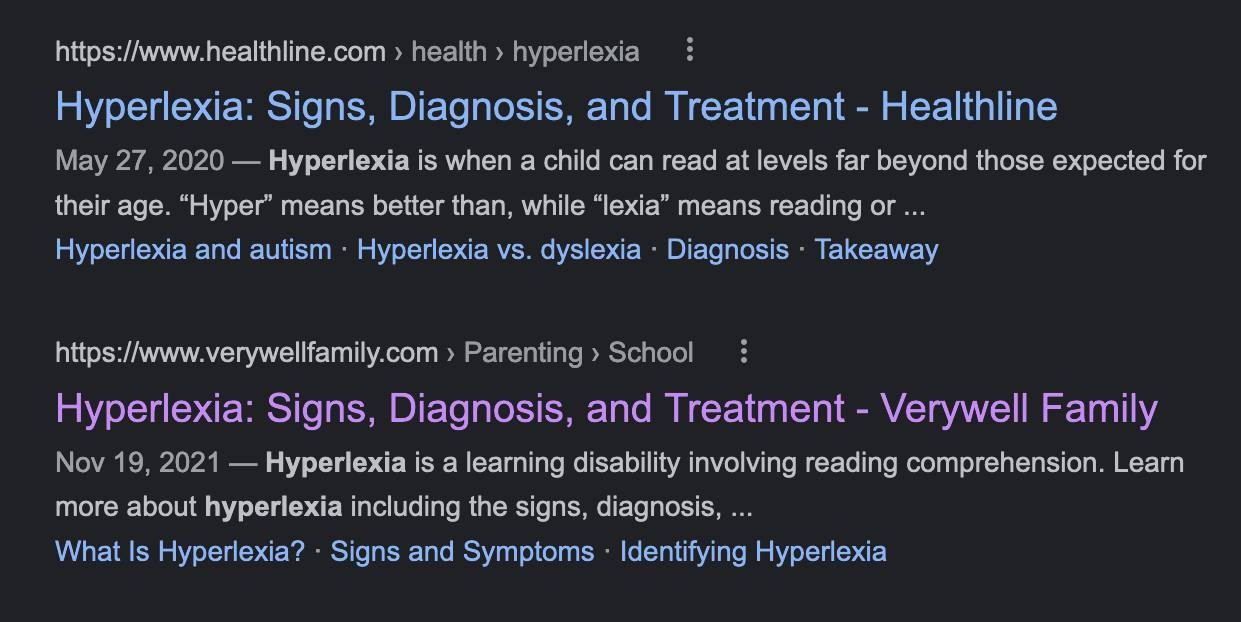Image resolution: width=1241 pixels, height=622 pixels.
Task: Click the https://www.verywellfamily.com URL text
Action: [x=246, y=352]
